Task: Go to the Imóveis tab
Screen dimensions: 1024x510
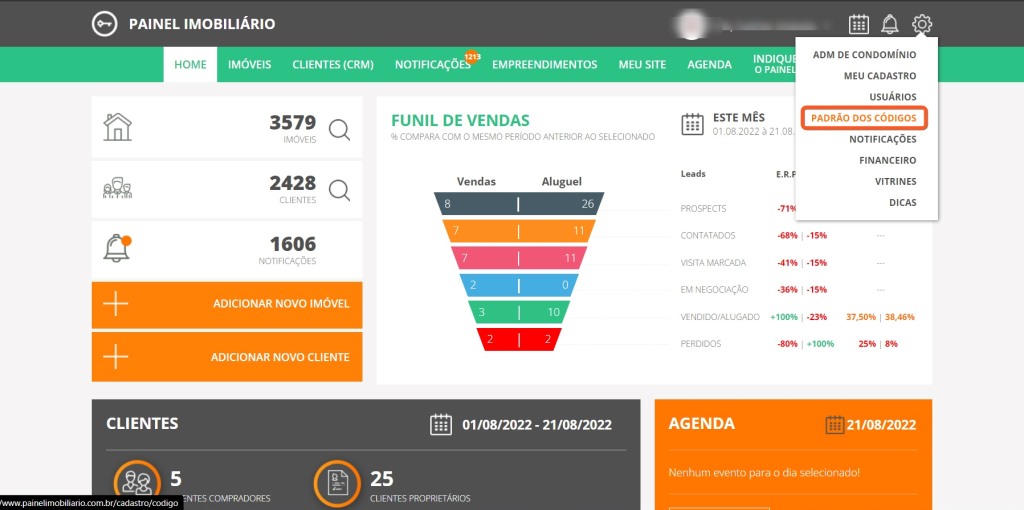Action: point(249,65)
